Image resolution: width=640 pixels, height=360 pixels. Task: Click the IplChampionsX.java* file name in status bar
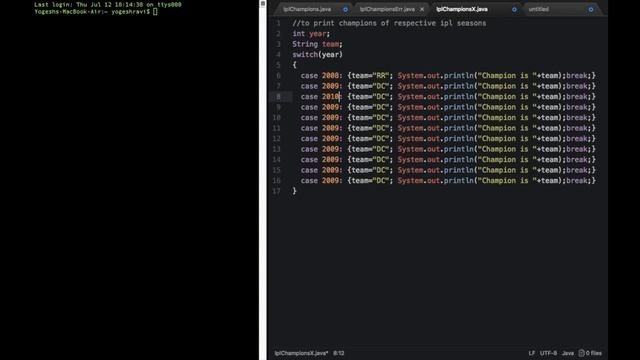[301, 353]
